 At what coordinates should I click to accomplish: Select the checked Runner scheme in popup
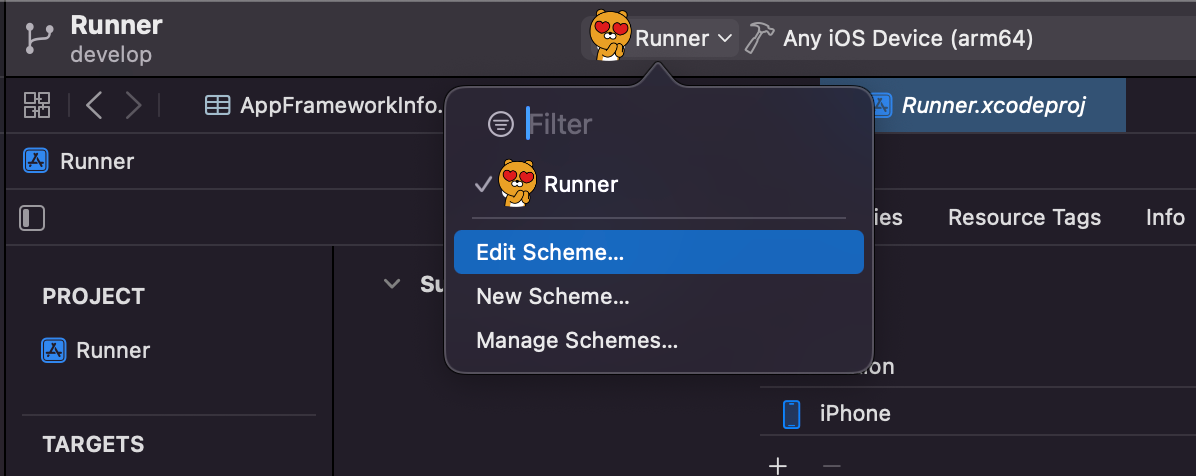[658, 184]
